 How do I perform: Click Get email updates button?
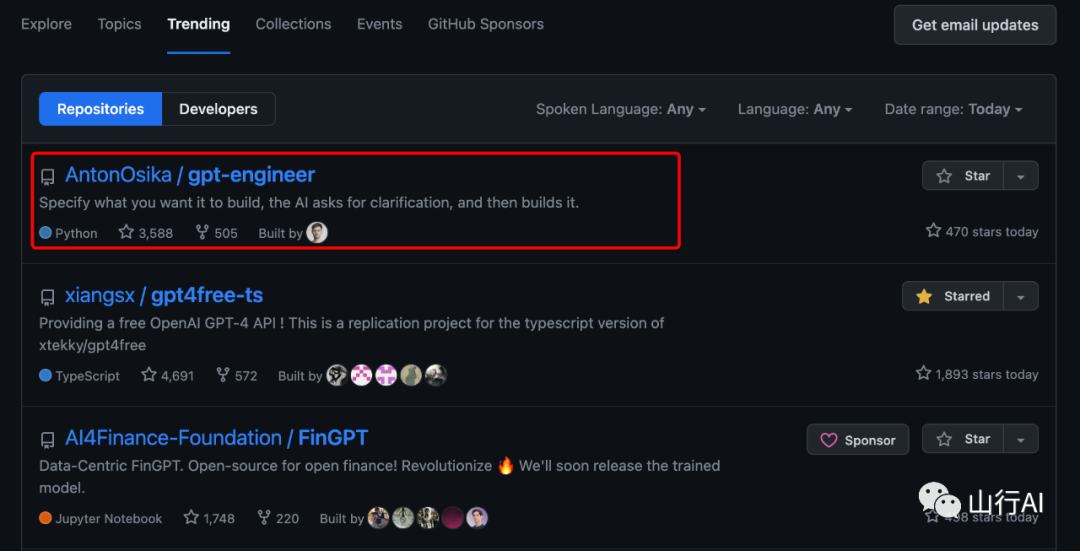click(975, 25)
